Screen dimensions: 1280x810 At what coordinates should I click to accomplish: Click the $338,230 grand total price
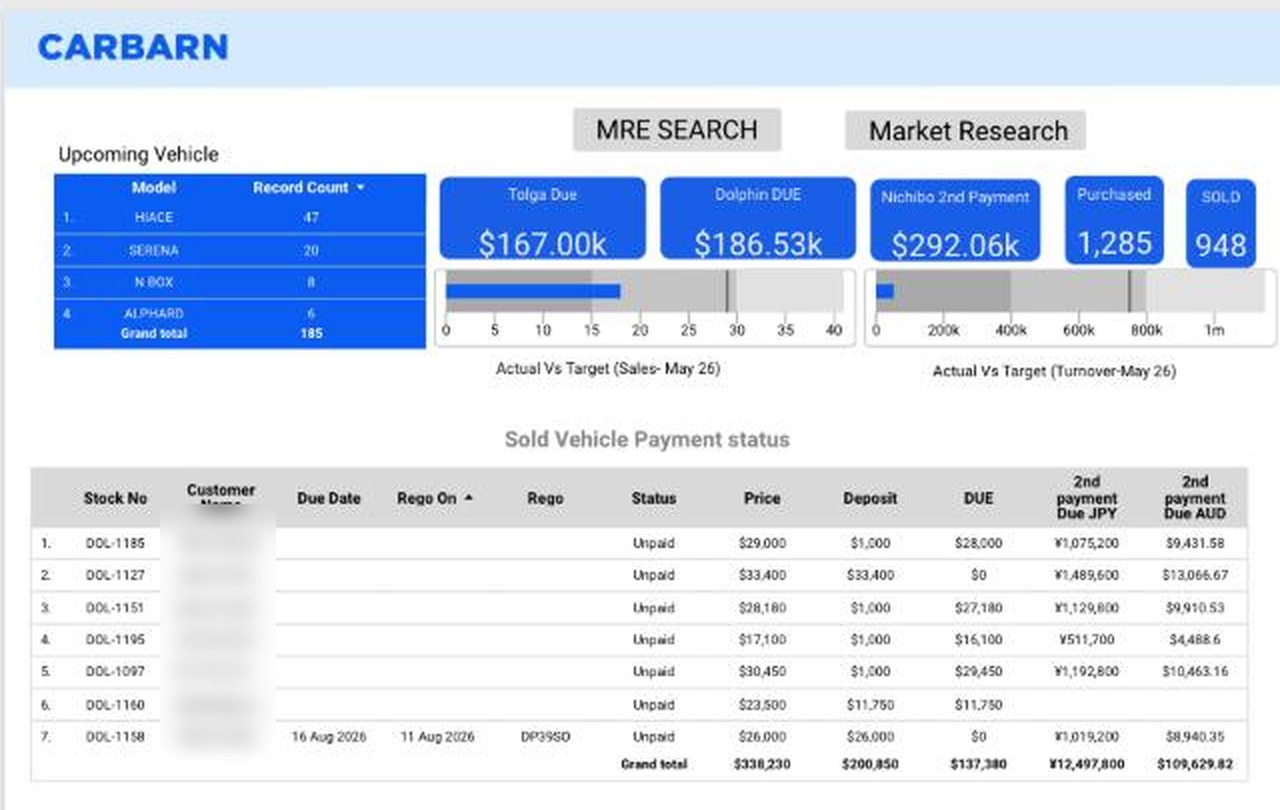tap(762, 765)
